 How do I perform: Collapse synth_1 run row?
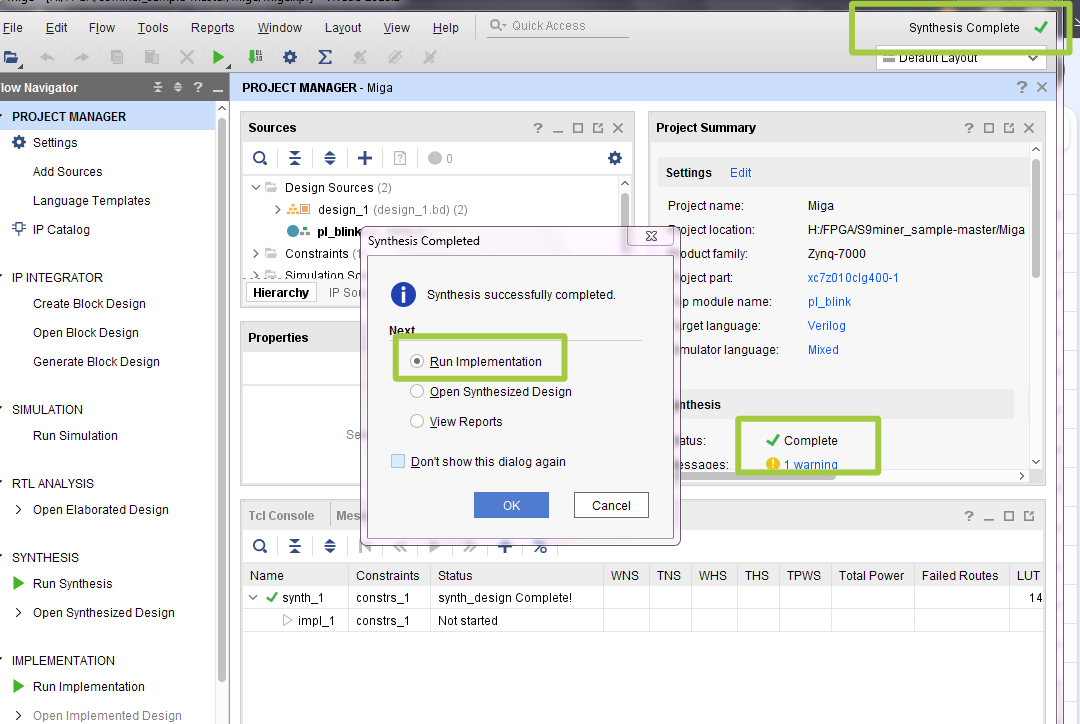(x=253, y=597)
